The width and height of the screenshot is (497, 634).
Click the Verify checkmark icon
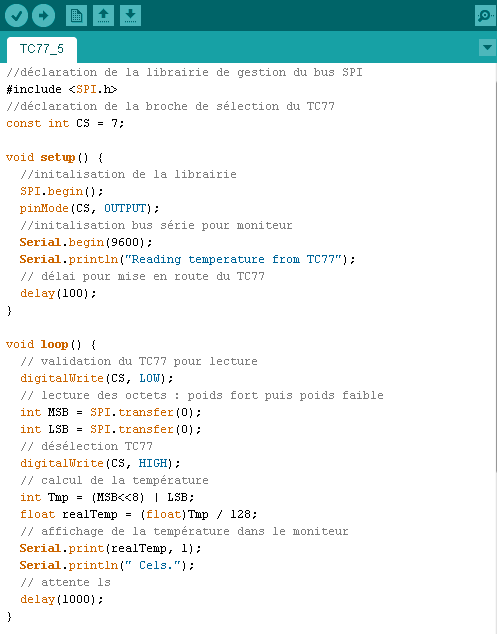click(16, 16)
